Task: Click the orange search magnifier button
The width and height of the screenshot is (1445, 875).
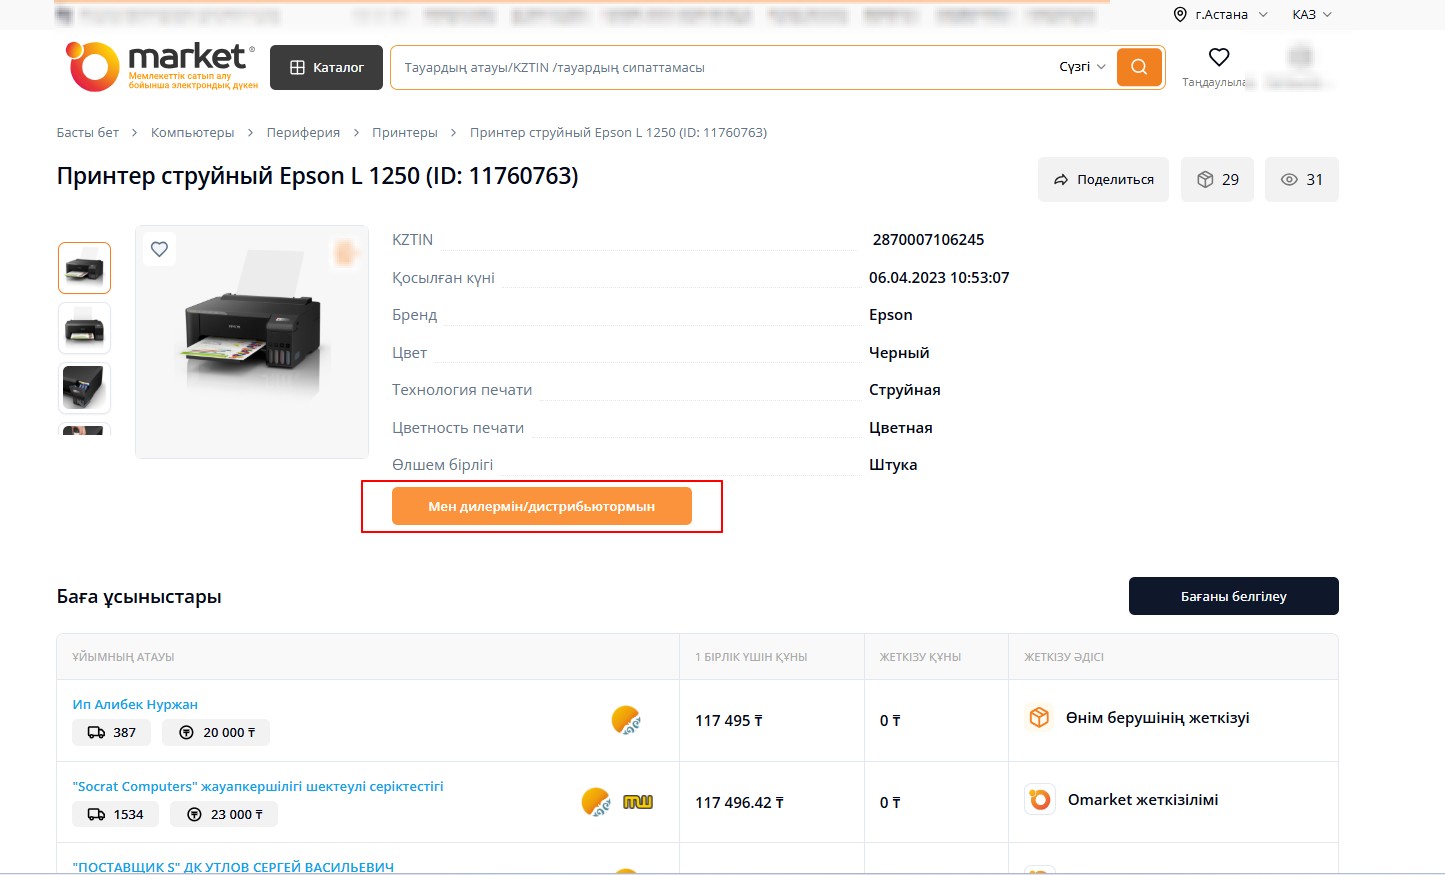Action: click(1139, 67)
